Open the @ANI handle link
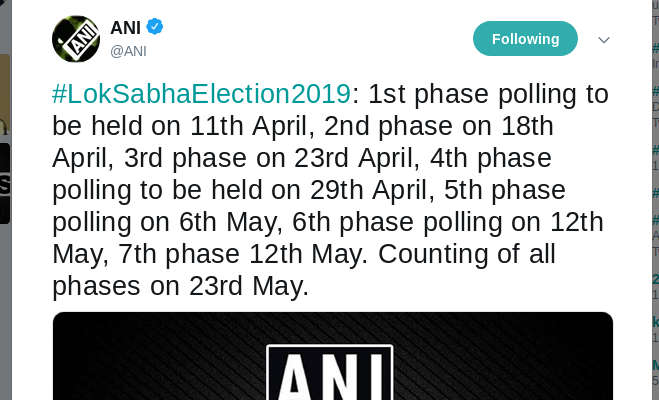The width and height of the screenshot is (659, 400). pyautogui.click(x=128, y=51)
